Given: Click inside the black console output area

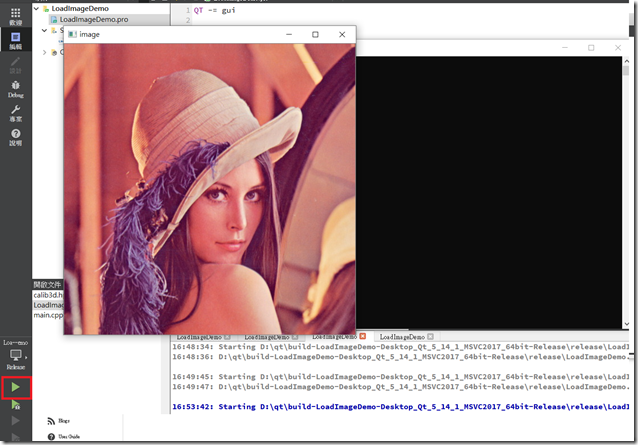Looking at the screenshot, I should 489,192.
